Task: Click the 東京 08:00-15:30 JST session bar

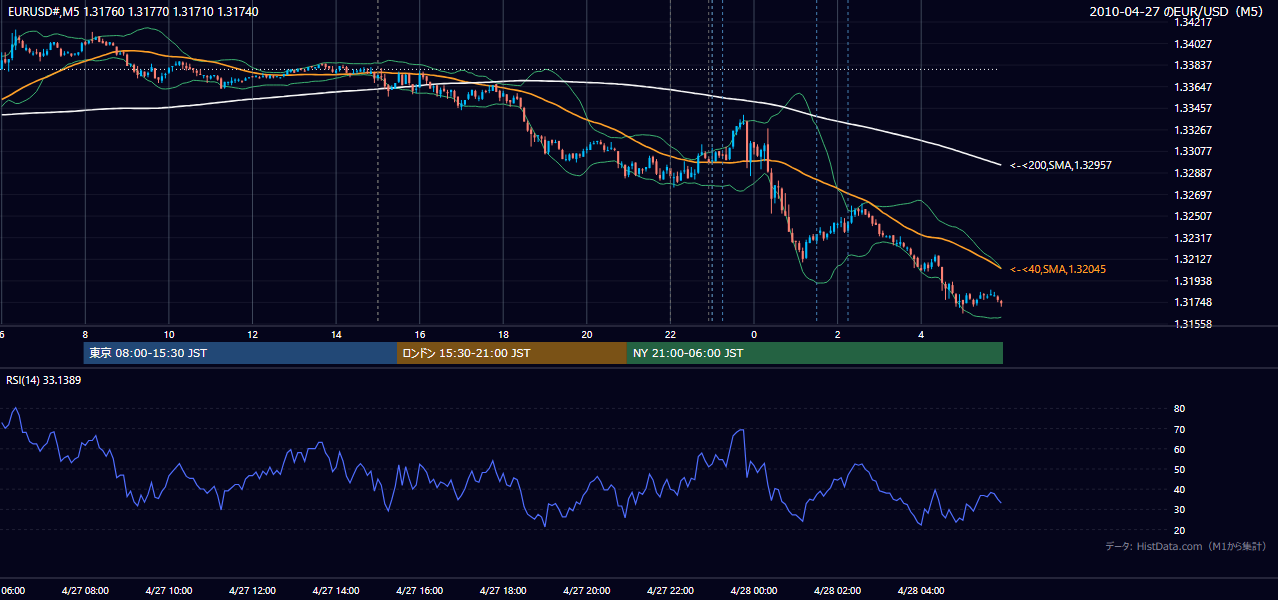Action: point(240,353)
